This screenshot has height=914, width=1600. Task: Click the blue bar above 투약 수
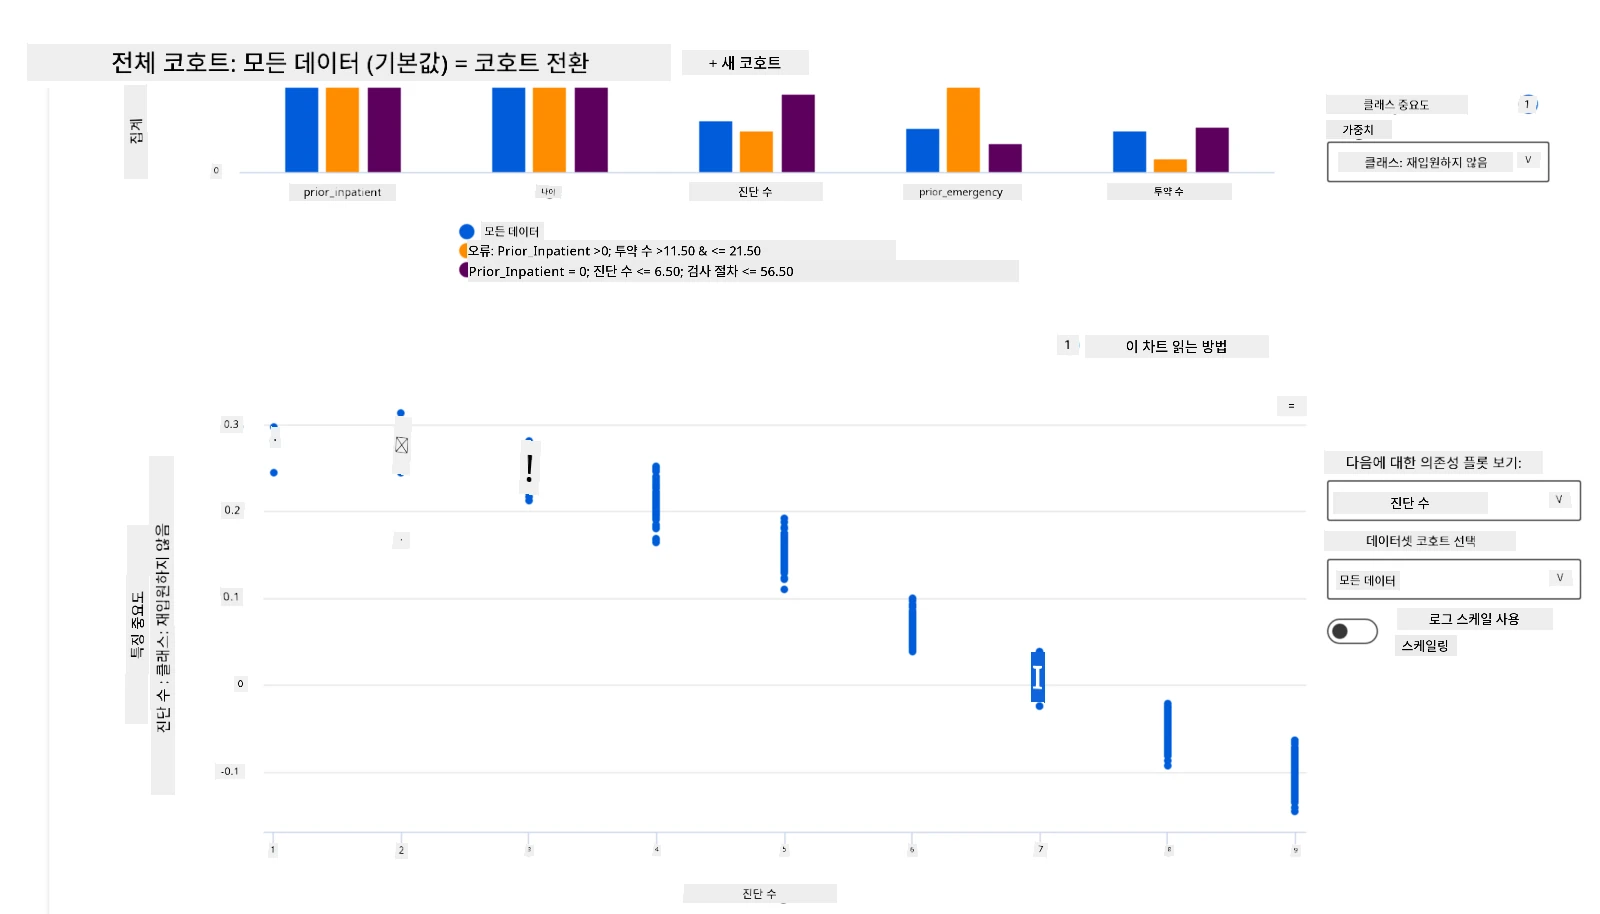tap(1129, 152)
